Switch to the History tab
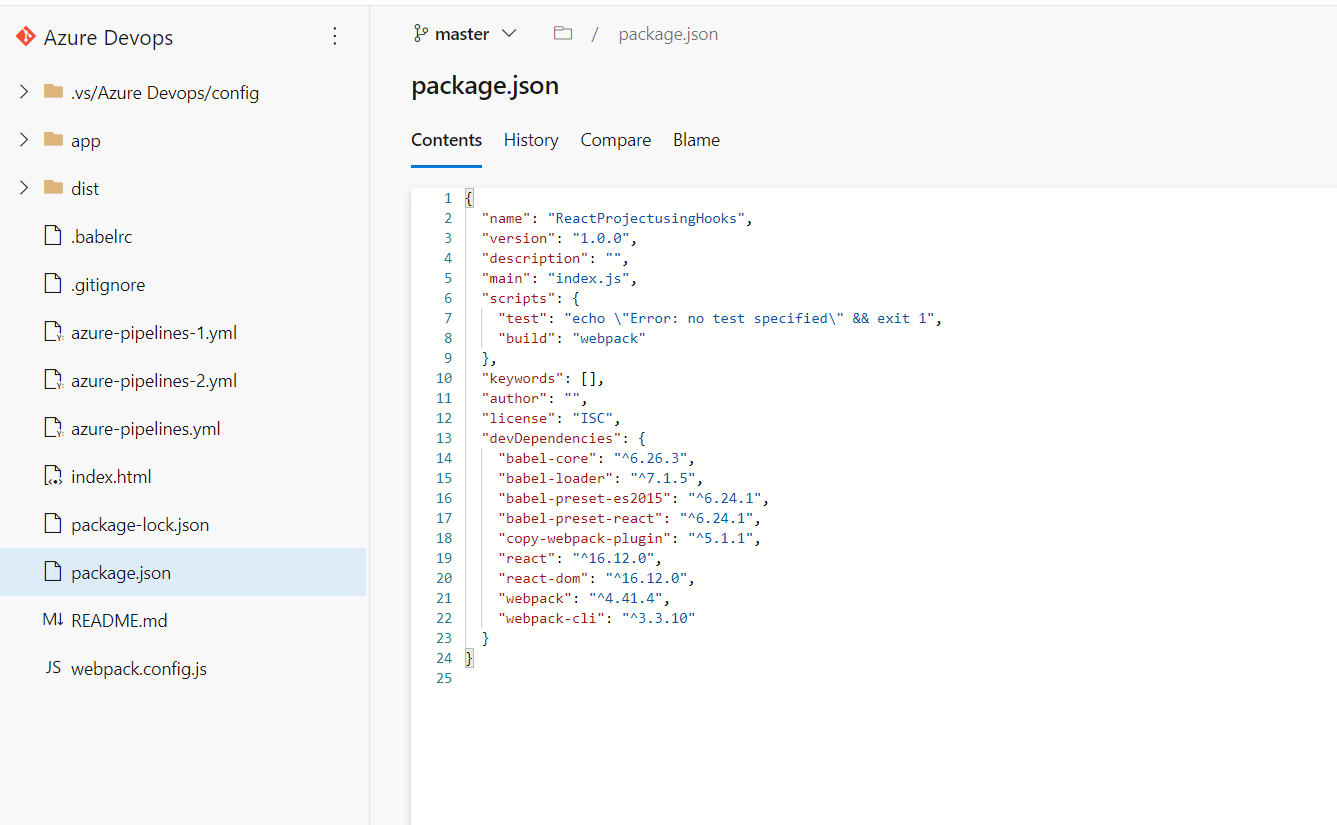This screenshot has height=825, width=1337. 530,140
